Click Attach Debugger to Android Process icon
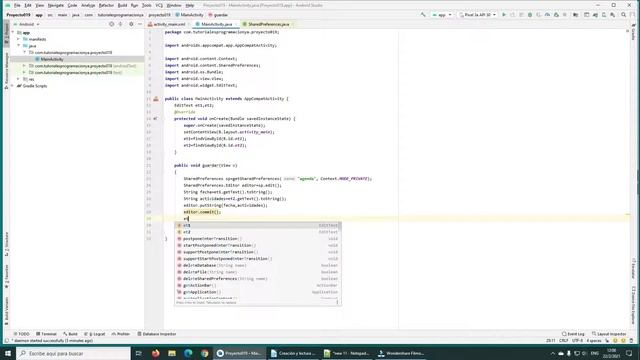640x360 pixels. (556, 15)
